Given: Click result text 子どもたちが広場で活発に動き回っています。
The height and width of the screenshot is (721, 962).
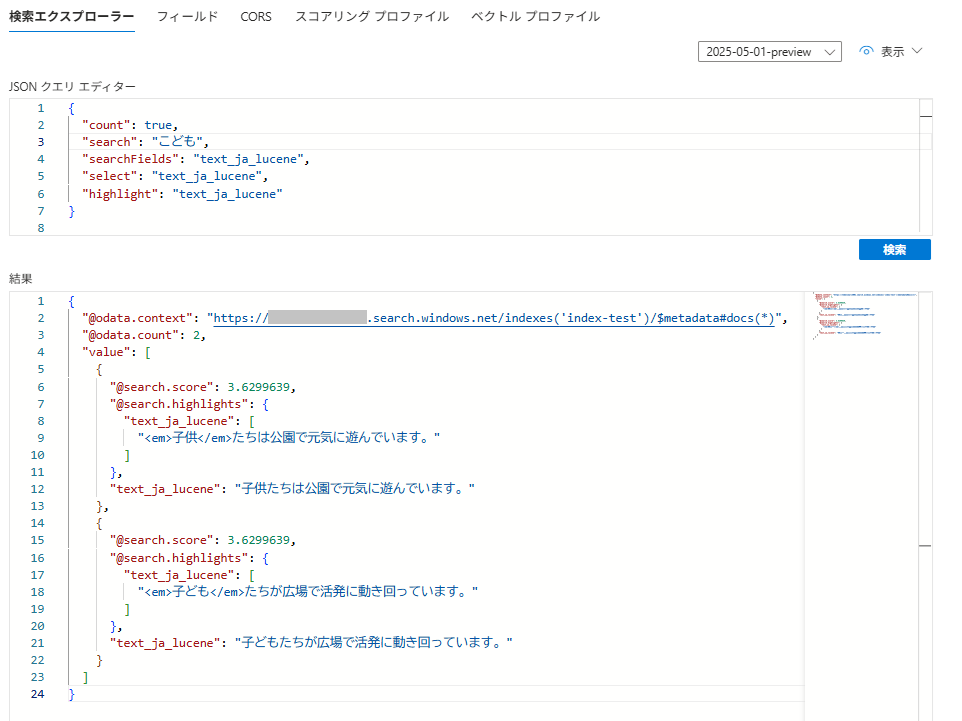Looking at the screenshot, I should (x=374, y=643).
